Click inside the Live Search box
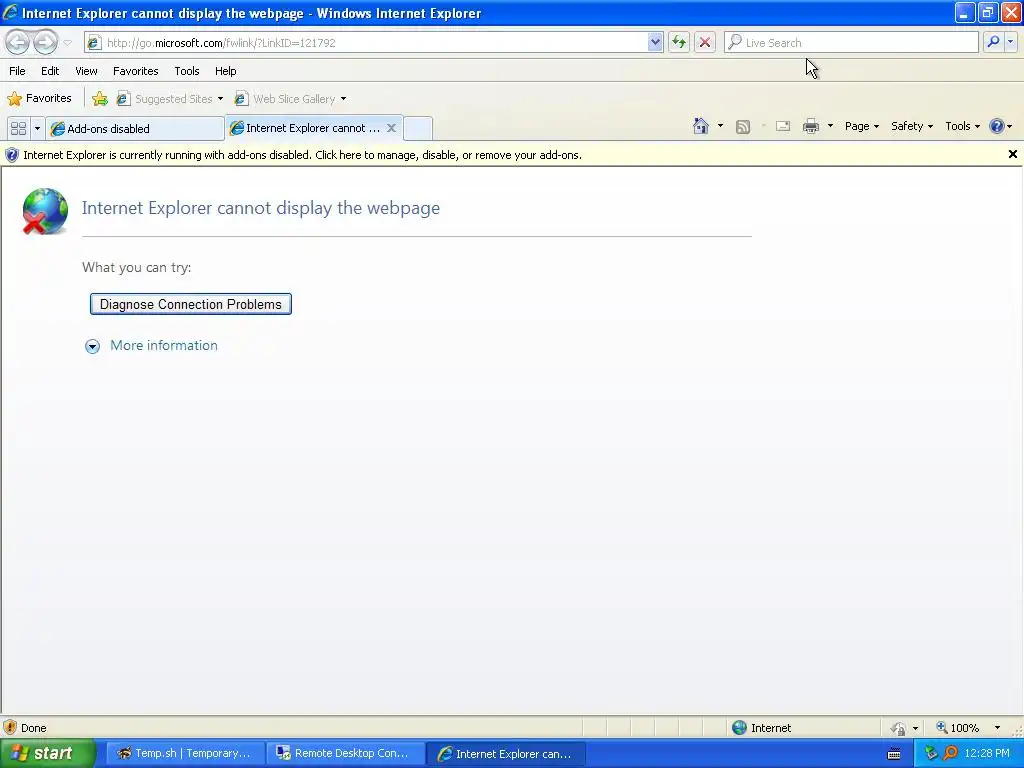The height and width of the screenshot is (768, 1024). coord(851,42)
